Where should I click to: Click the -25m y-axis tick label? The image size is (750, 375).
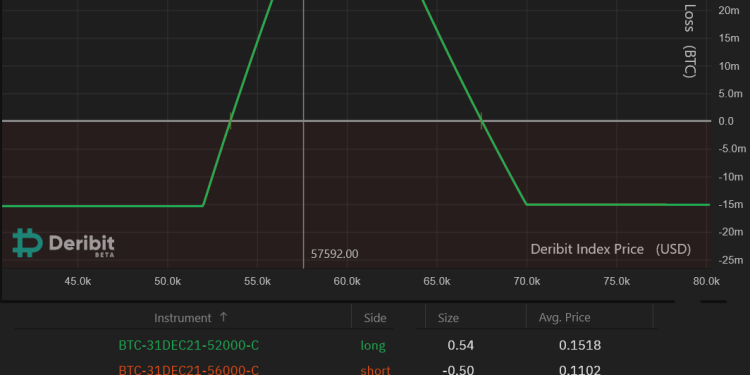pyautogui.click(x=731, y=260)
